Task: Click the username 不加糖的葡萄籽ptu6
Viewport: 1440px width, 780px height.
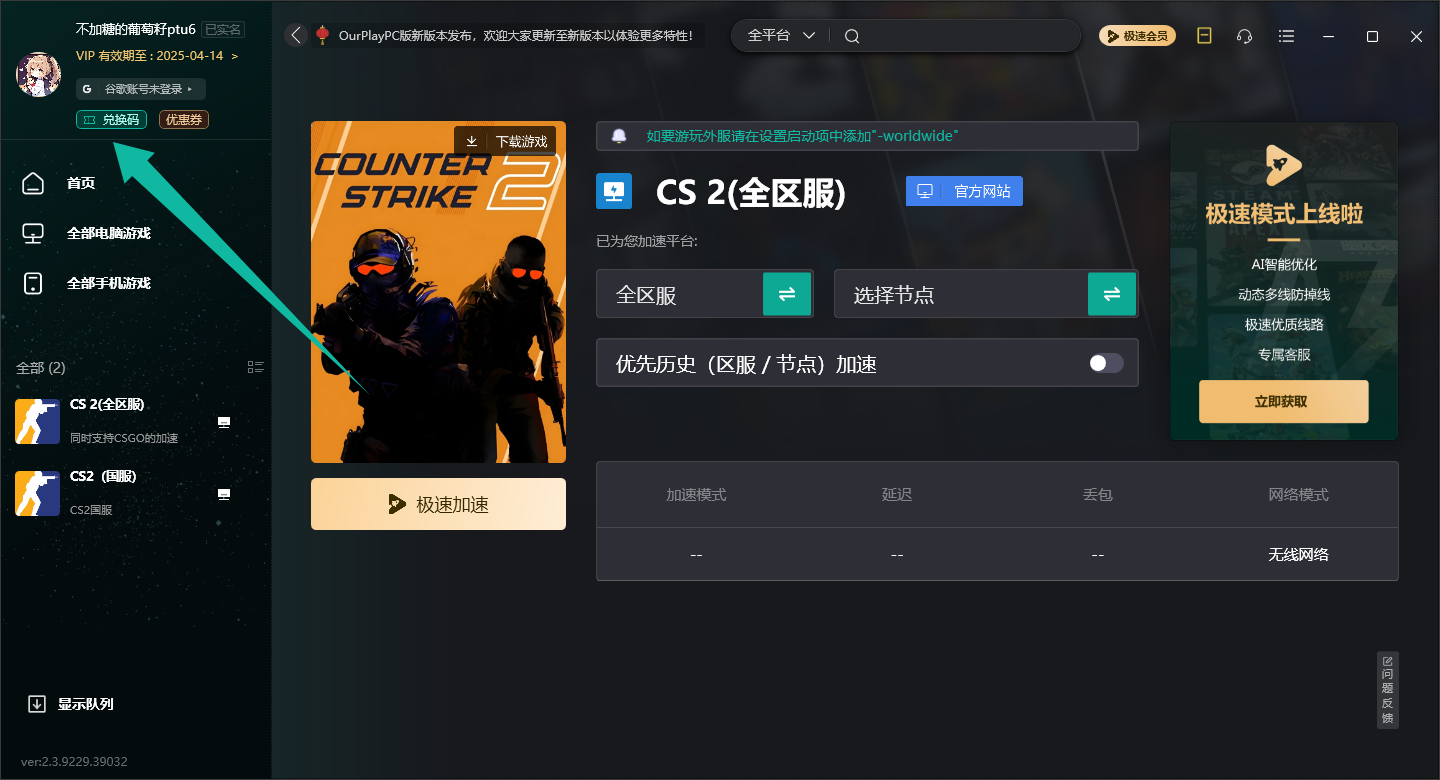Action: tap(136, 30)
